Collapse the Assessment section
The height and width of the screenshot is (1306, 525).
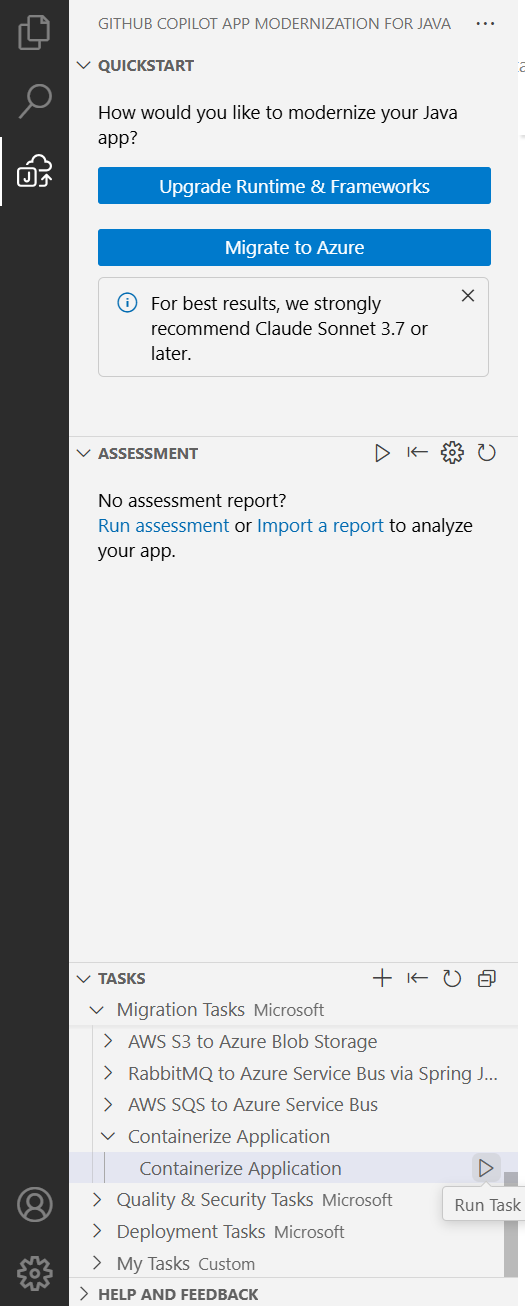(84, 453)
